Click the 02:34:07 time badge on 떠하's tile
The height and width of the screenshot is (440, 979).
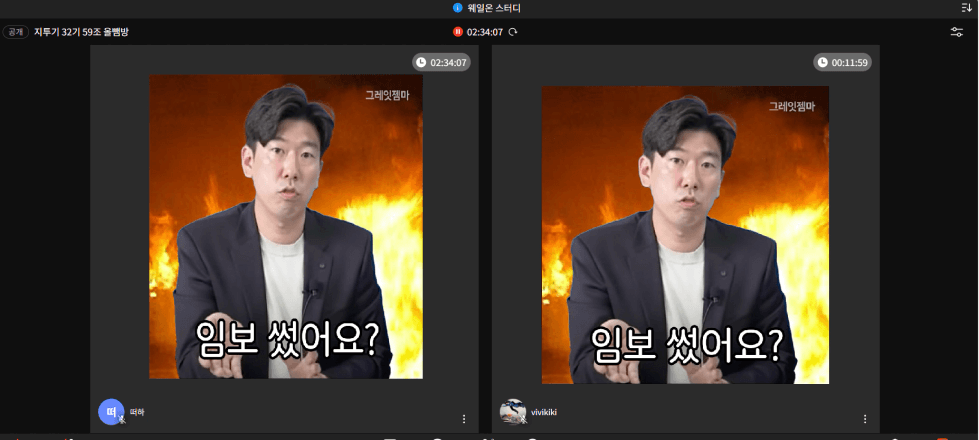441,62
